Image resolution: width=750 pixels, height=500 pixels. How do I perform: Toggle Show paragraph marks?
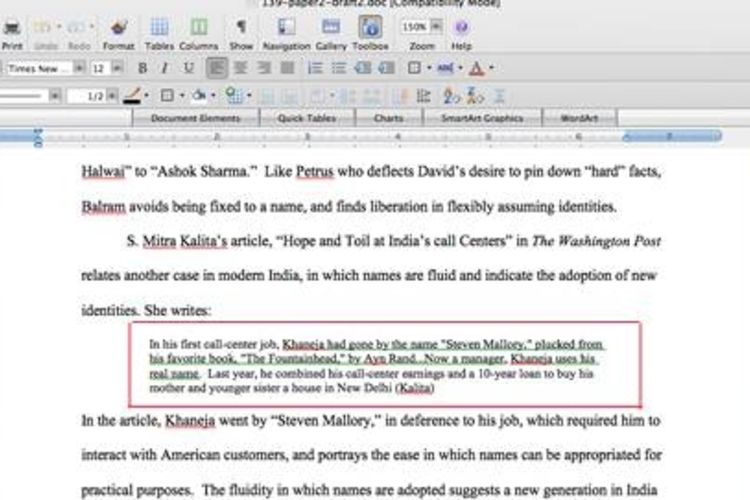click(241, 28)
